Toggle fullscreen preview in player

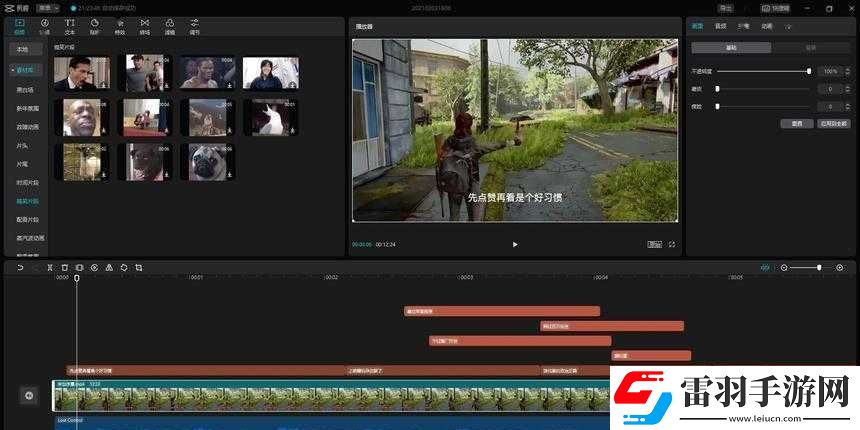tap(672, 245)
